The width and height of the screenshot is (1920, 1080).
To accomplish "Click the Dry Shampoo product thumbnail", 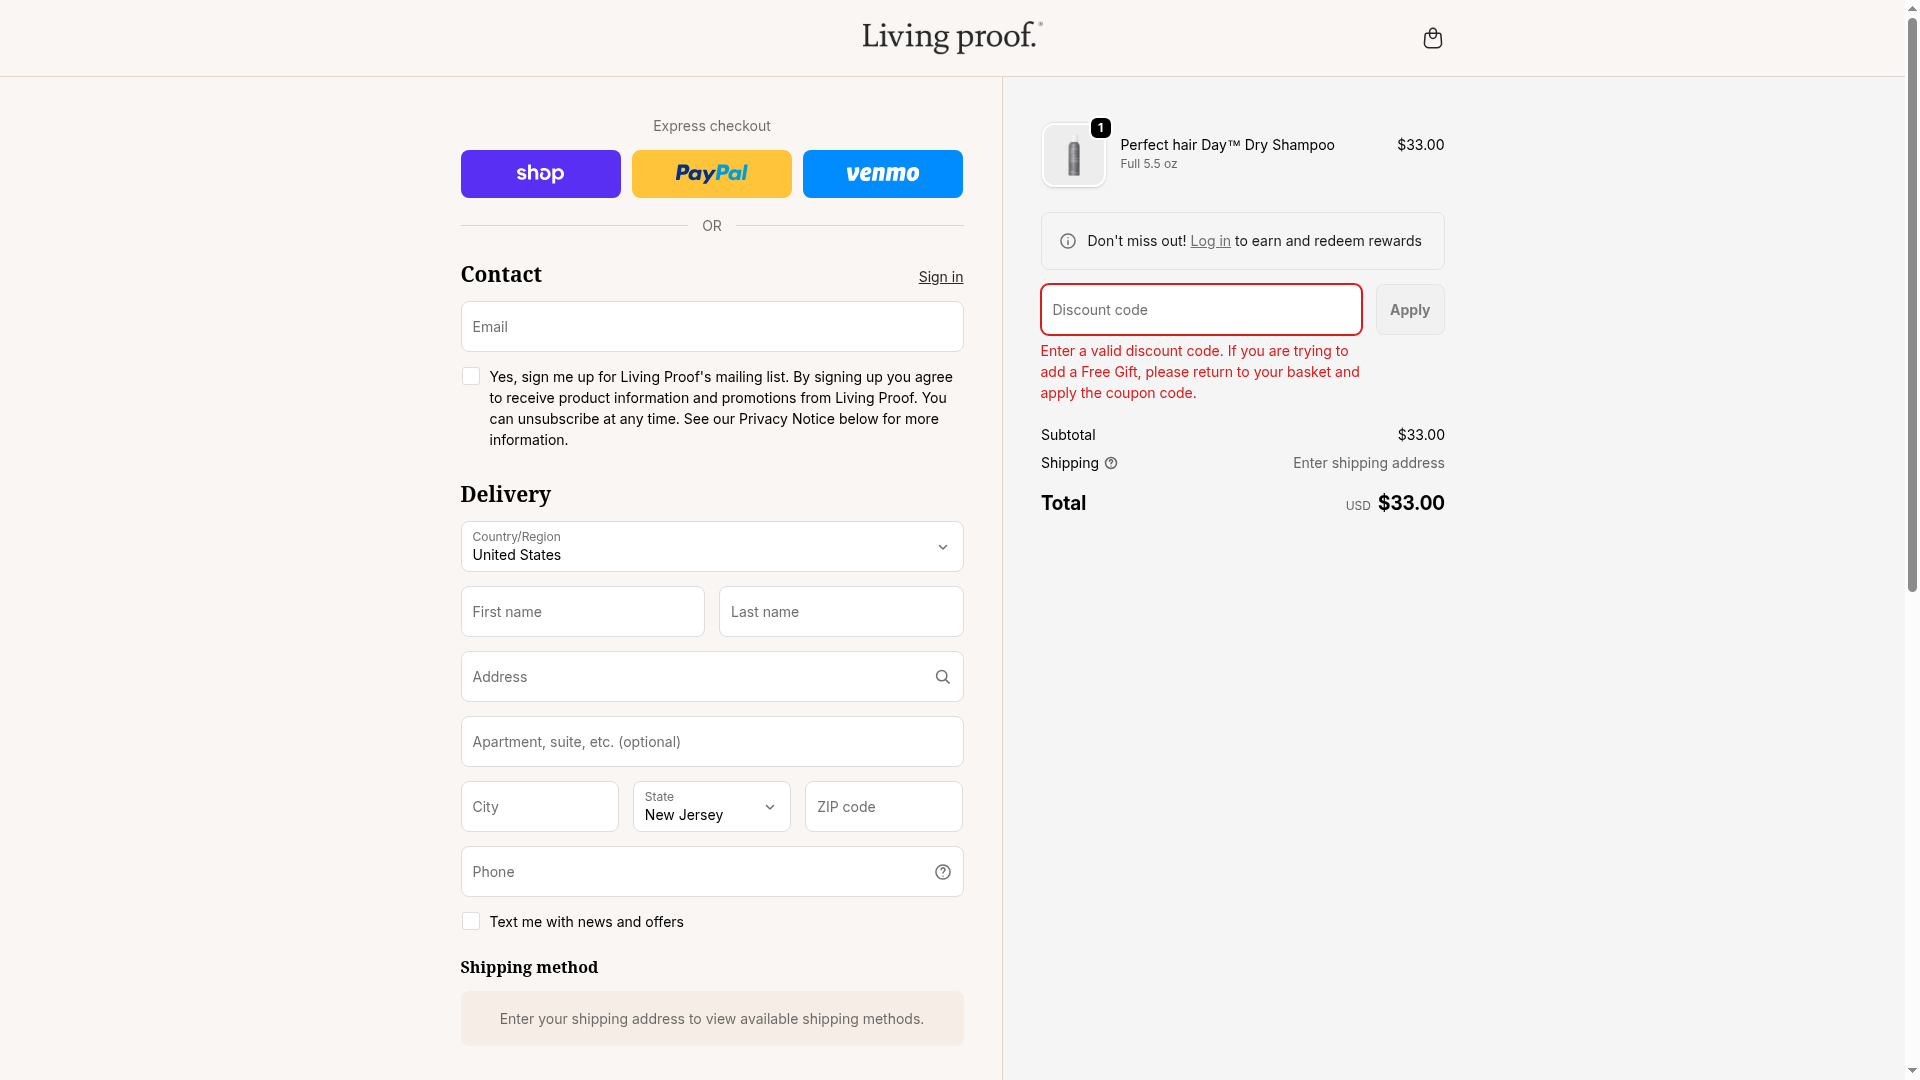I will coord(1073,156).
